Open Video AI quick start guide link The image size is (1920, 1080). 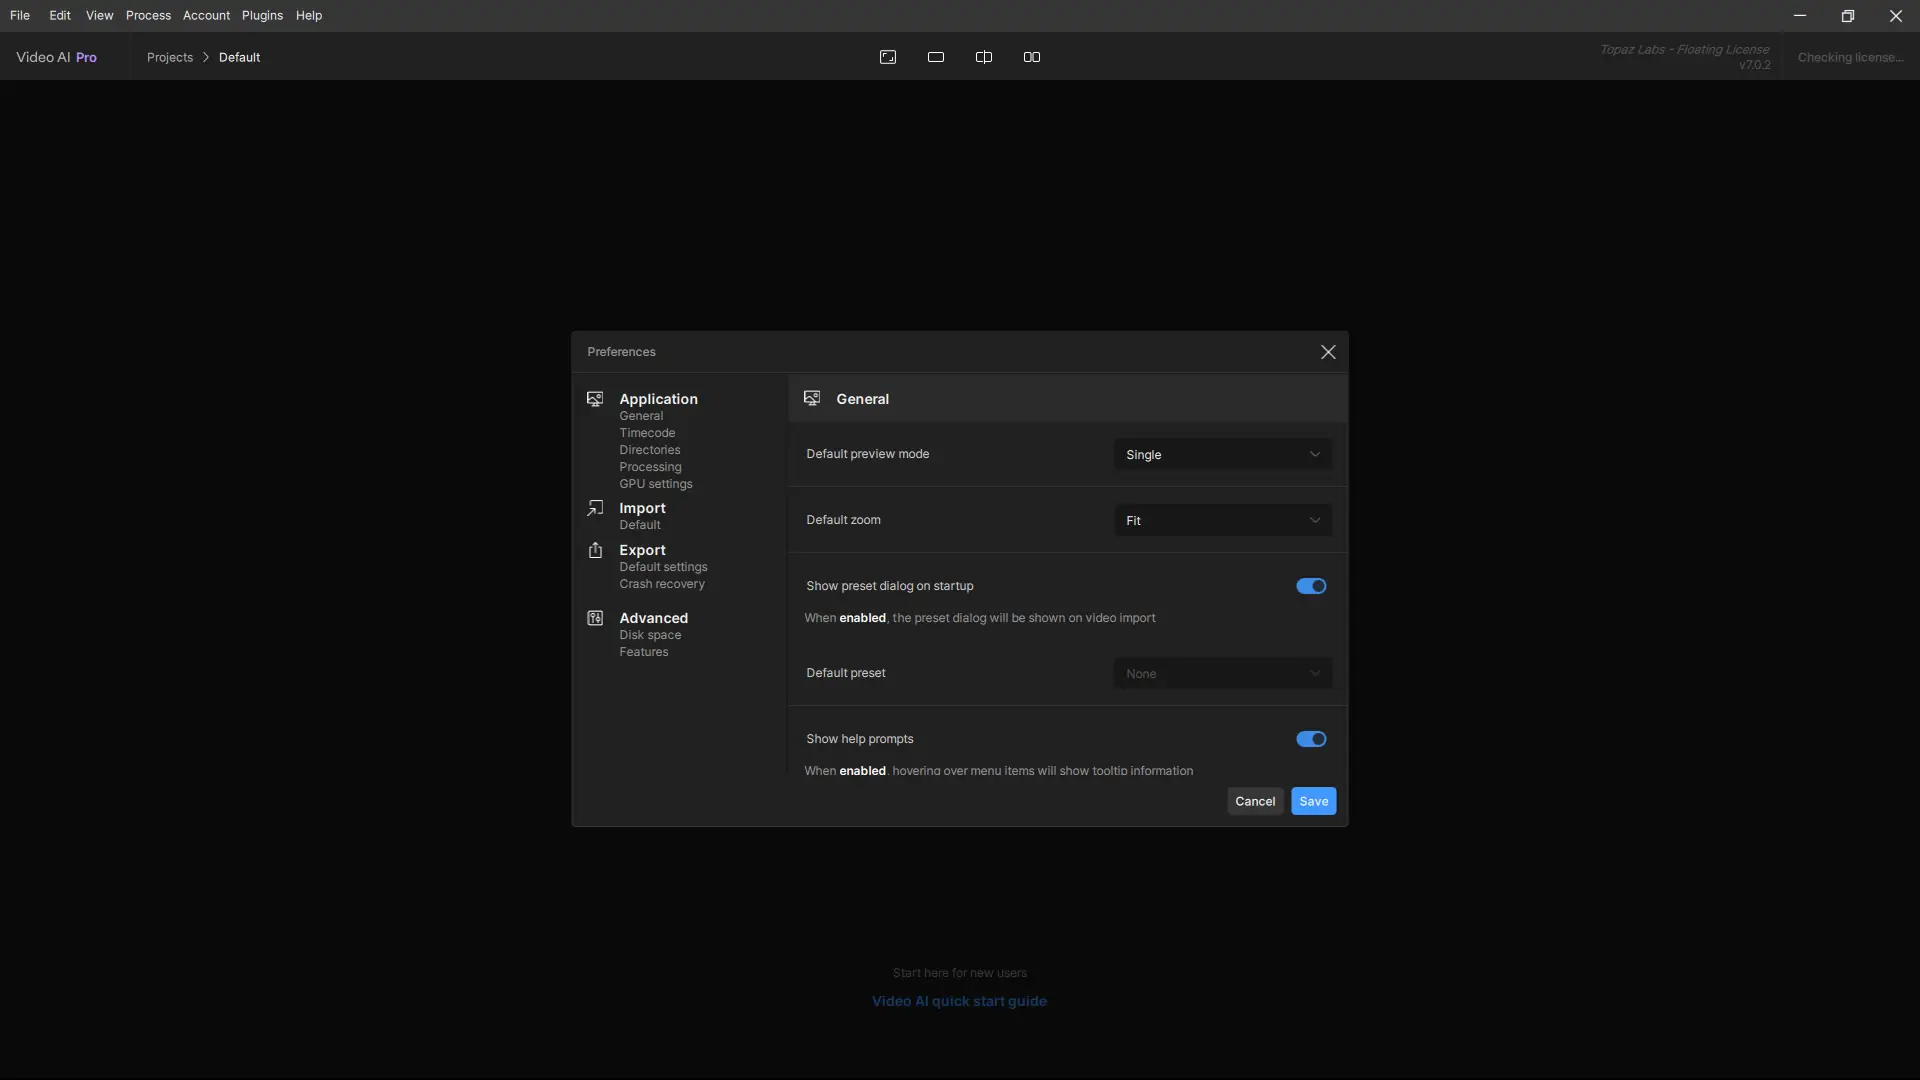point(959,1001)
